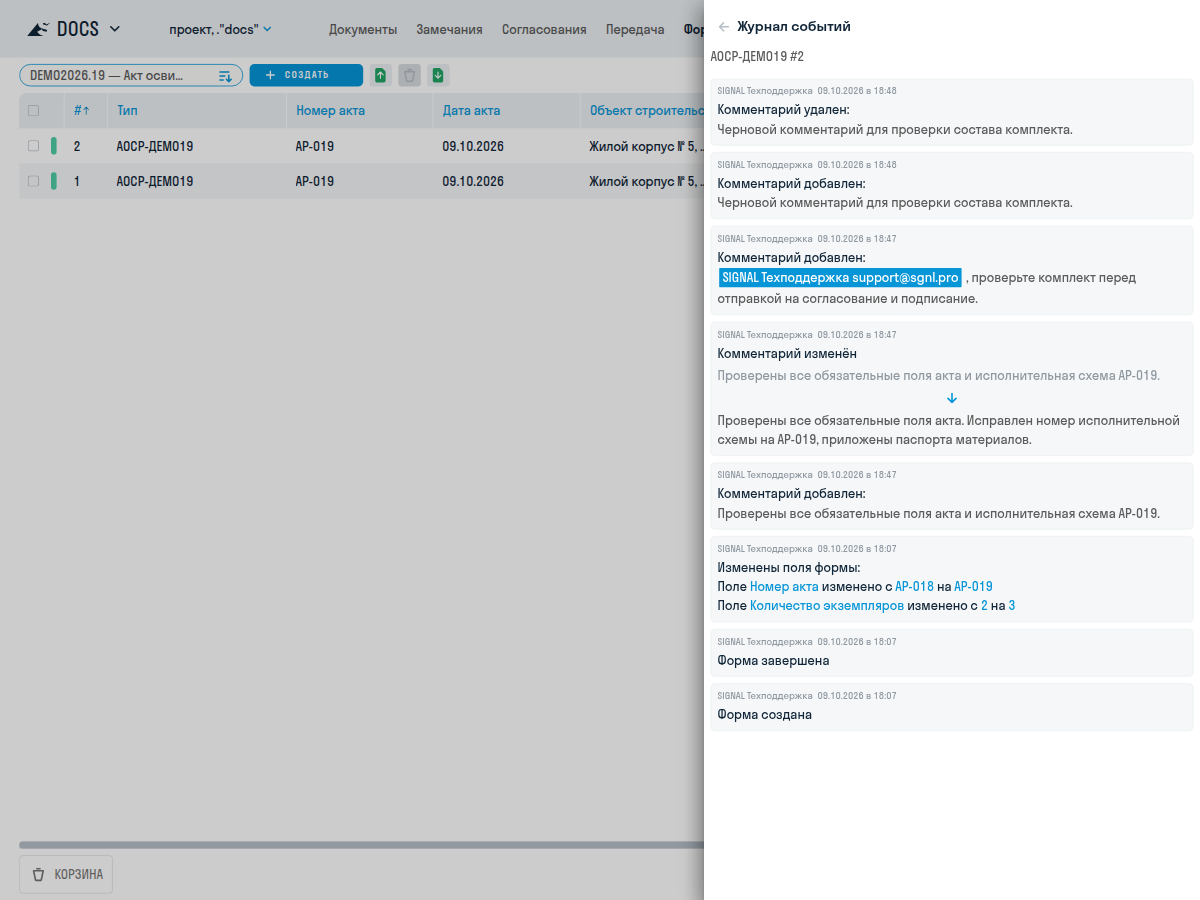Screen dimensions: 1200x900
Task: Click АОСР-ДЕМО19 in table row 2
Action: click(155, 146)
